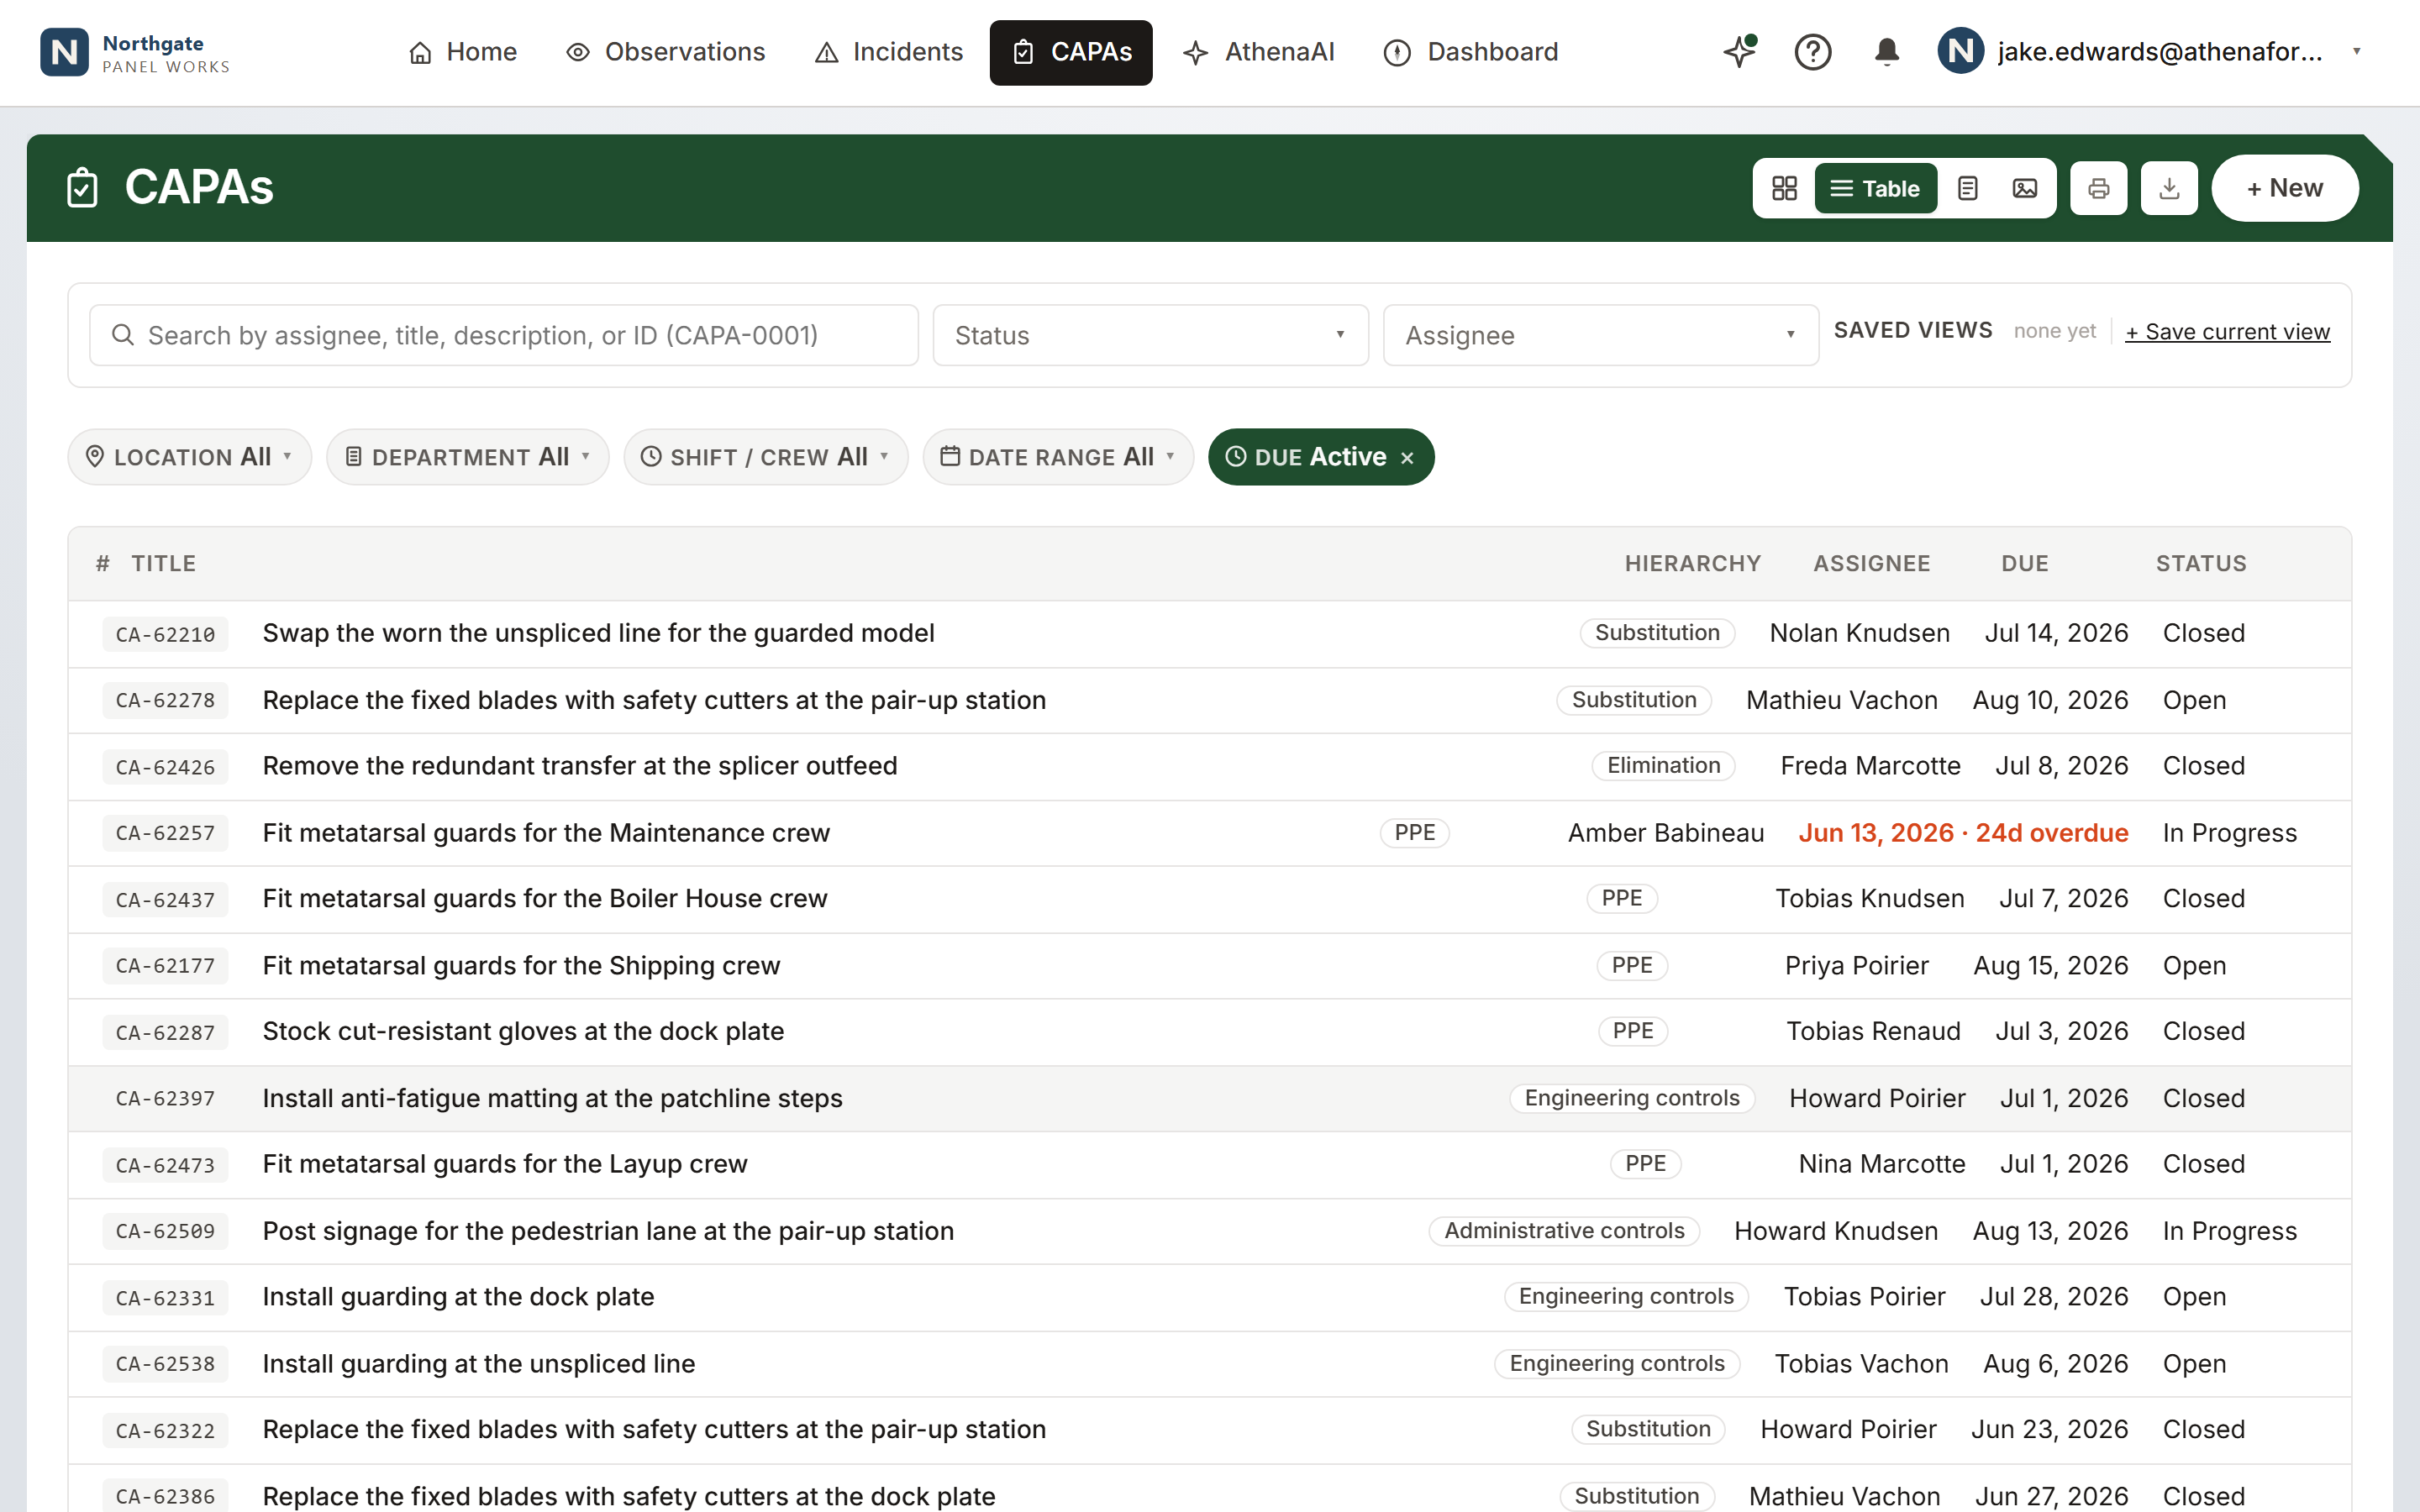The width and height of the screenshot is (2420, 1512).
Task: Click Open status on Mathieu Vachon row
Action: 2194,700
